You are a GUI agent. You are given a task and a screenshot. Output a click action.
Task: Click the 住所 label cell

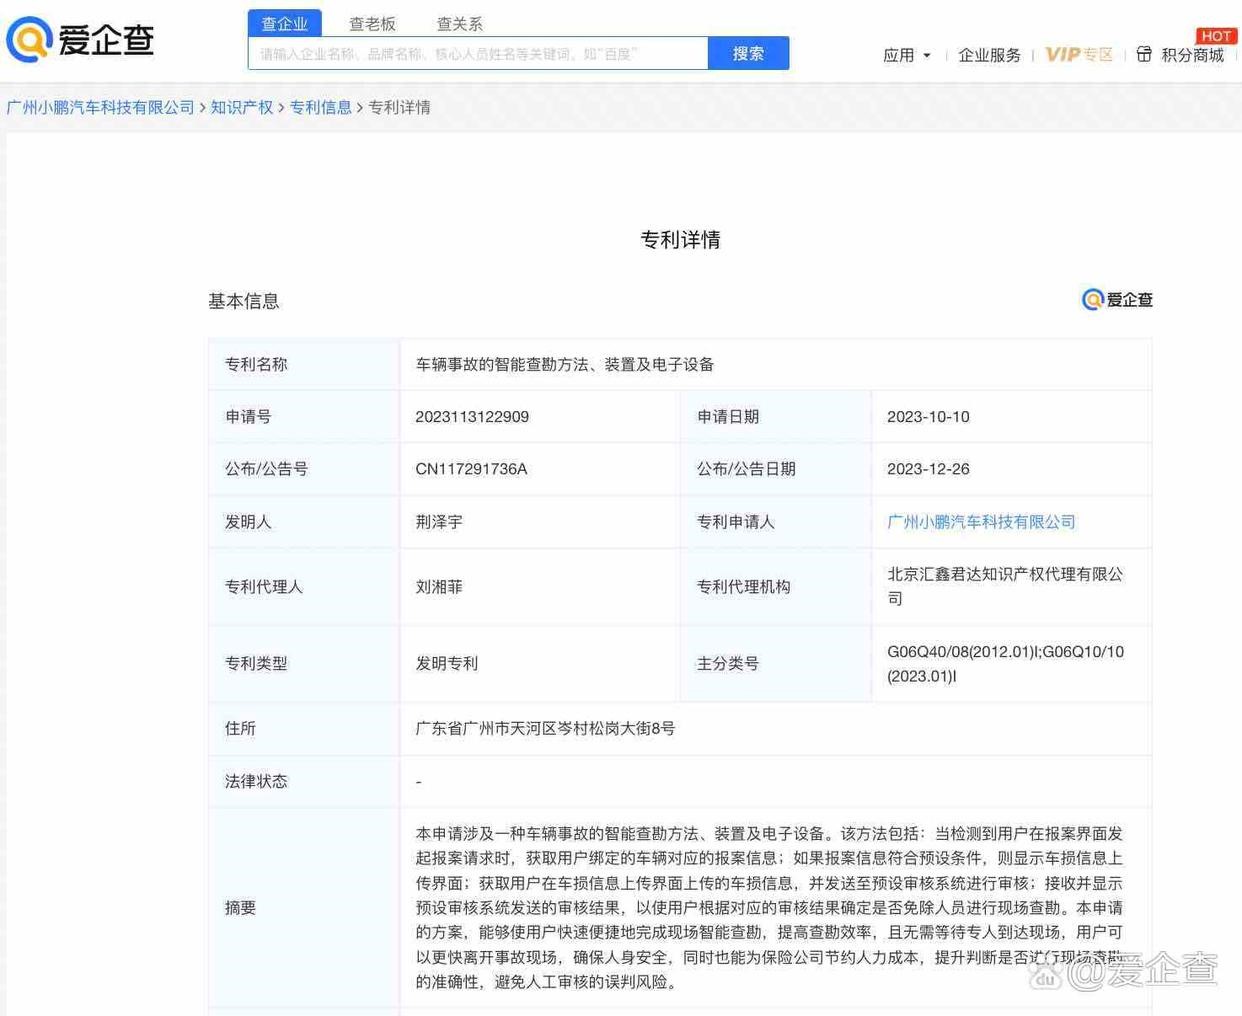(x=304, y=729)
